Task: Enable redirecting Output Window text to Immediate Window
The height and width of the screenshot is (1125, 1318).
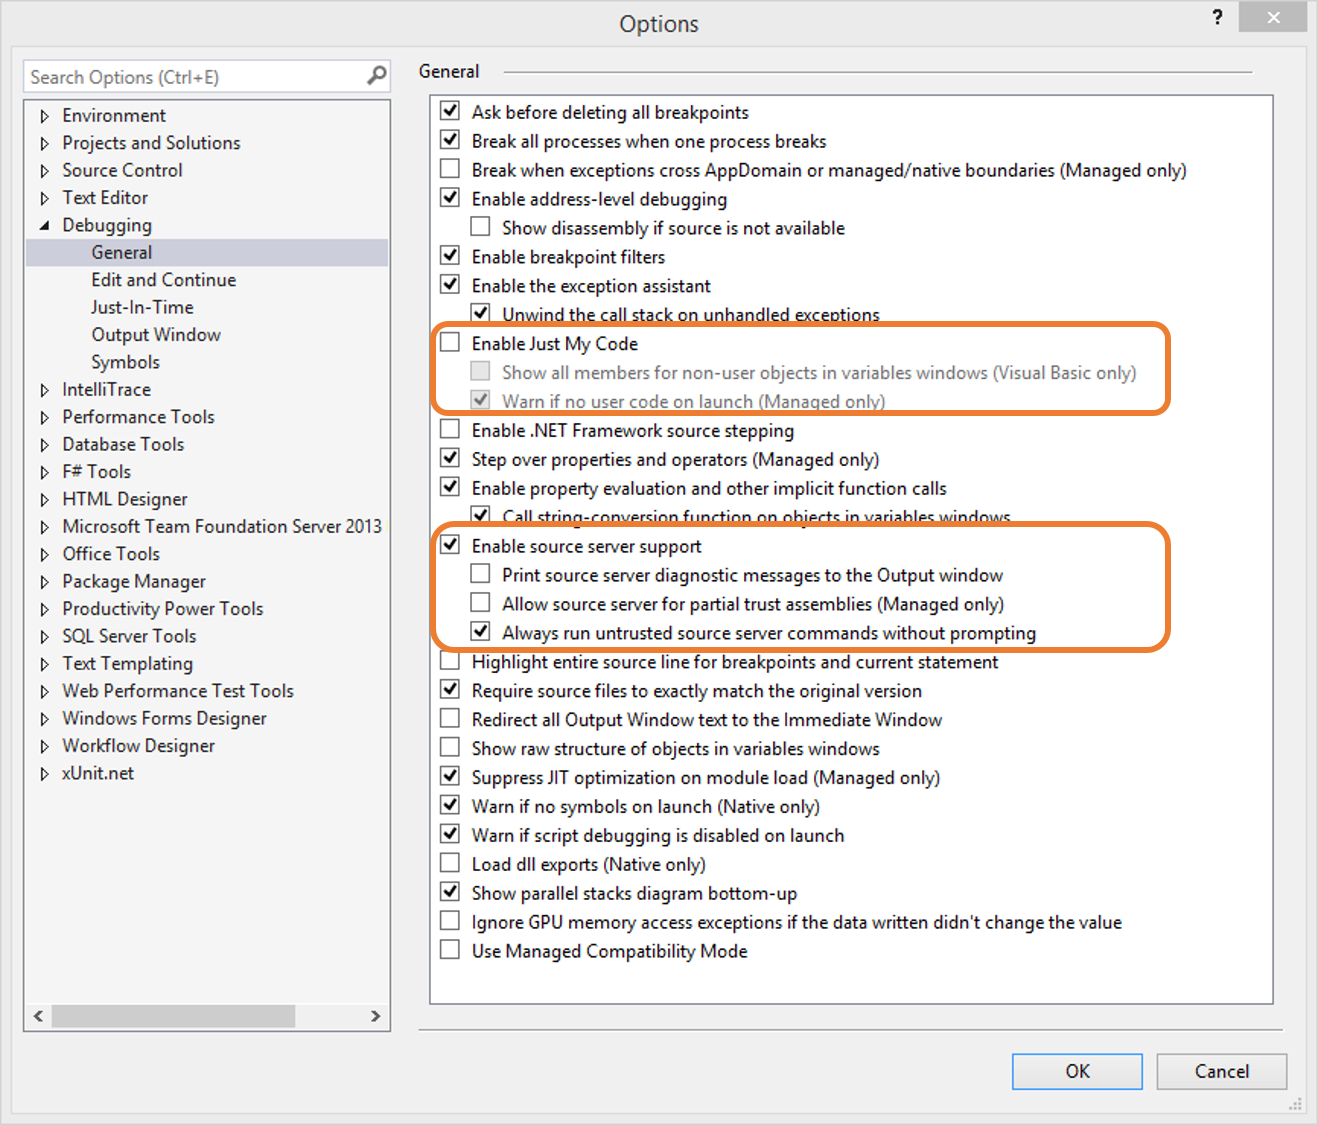Action: (449, 717)
